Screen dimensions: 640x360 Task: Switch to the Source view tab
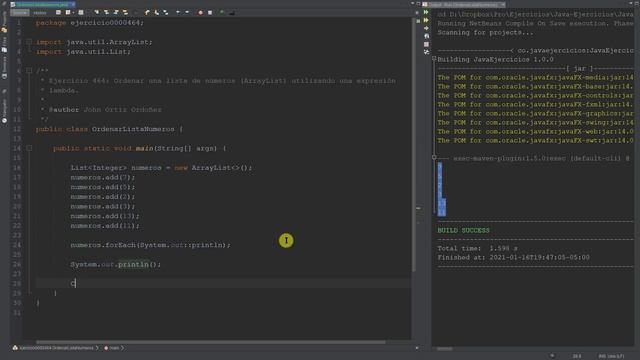(20, 13)
